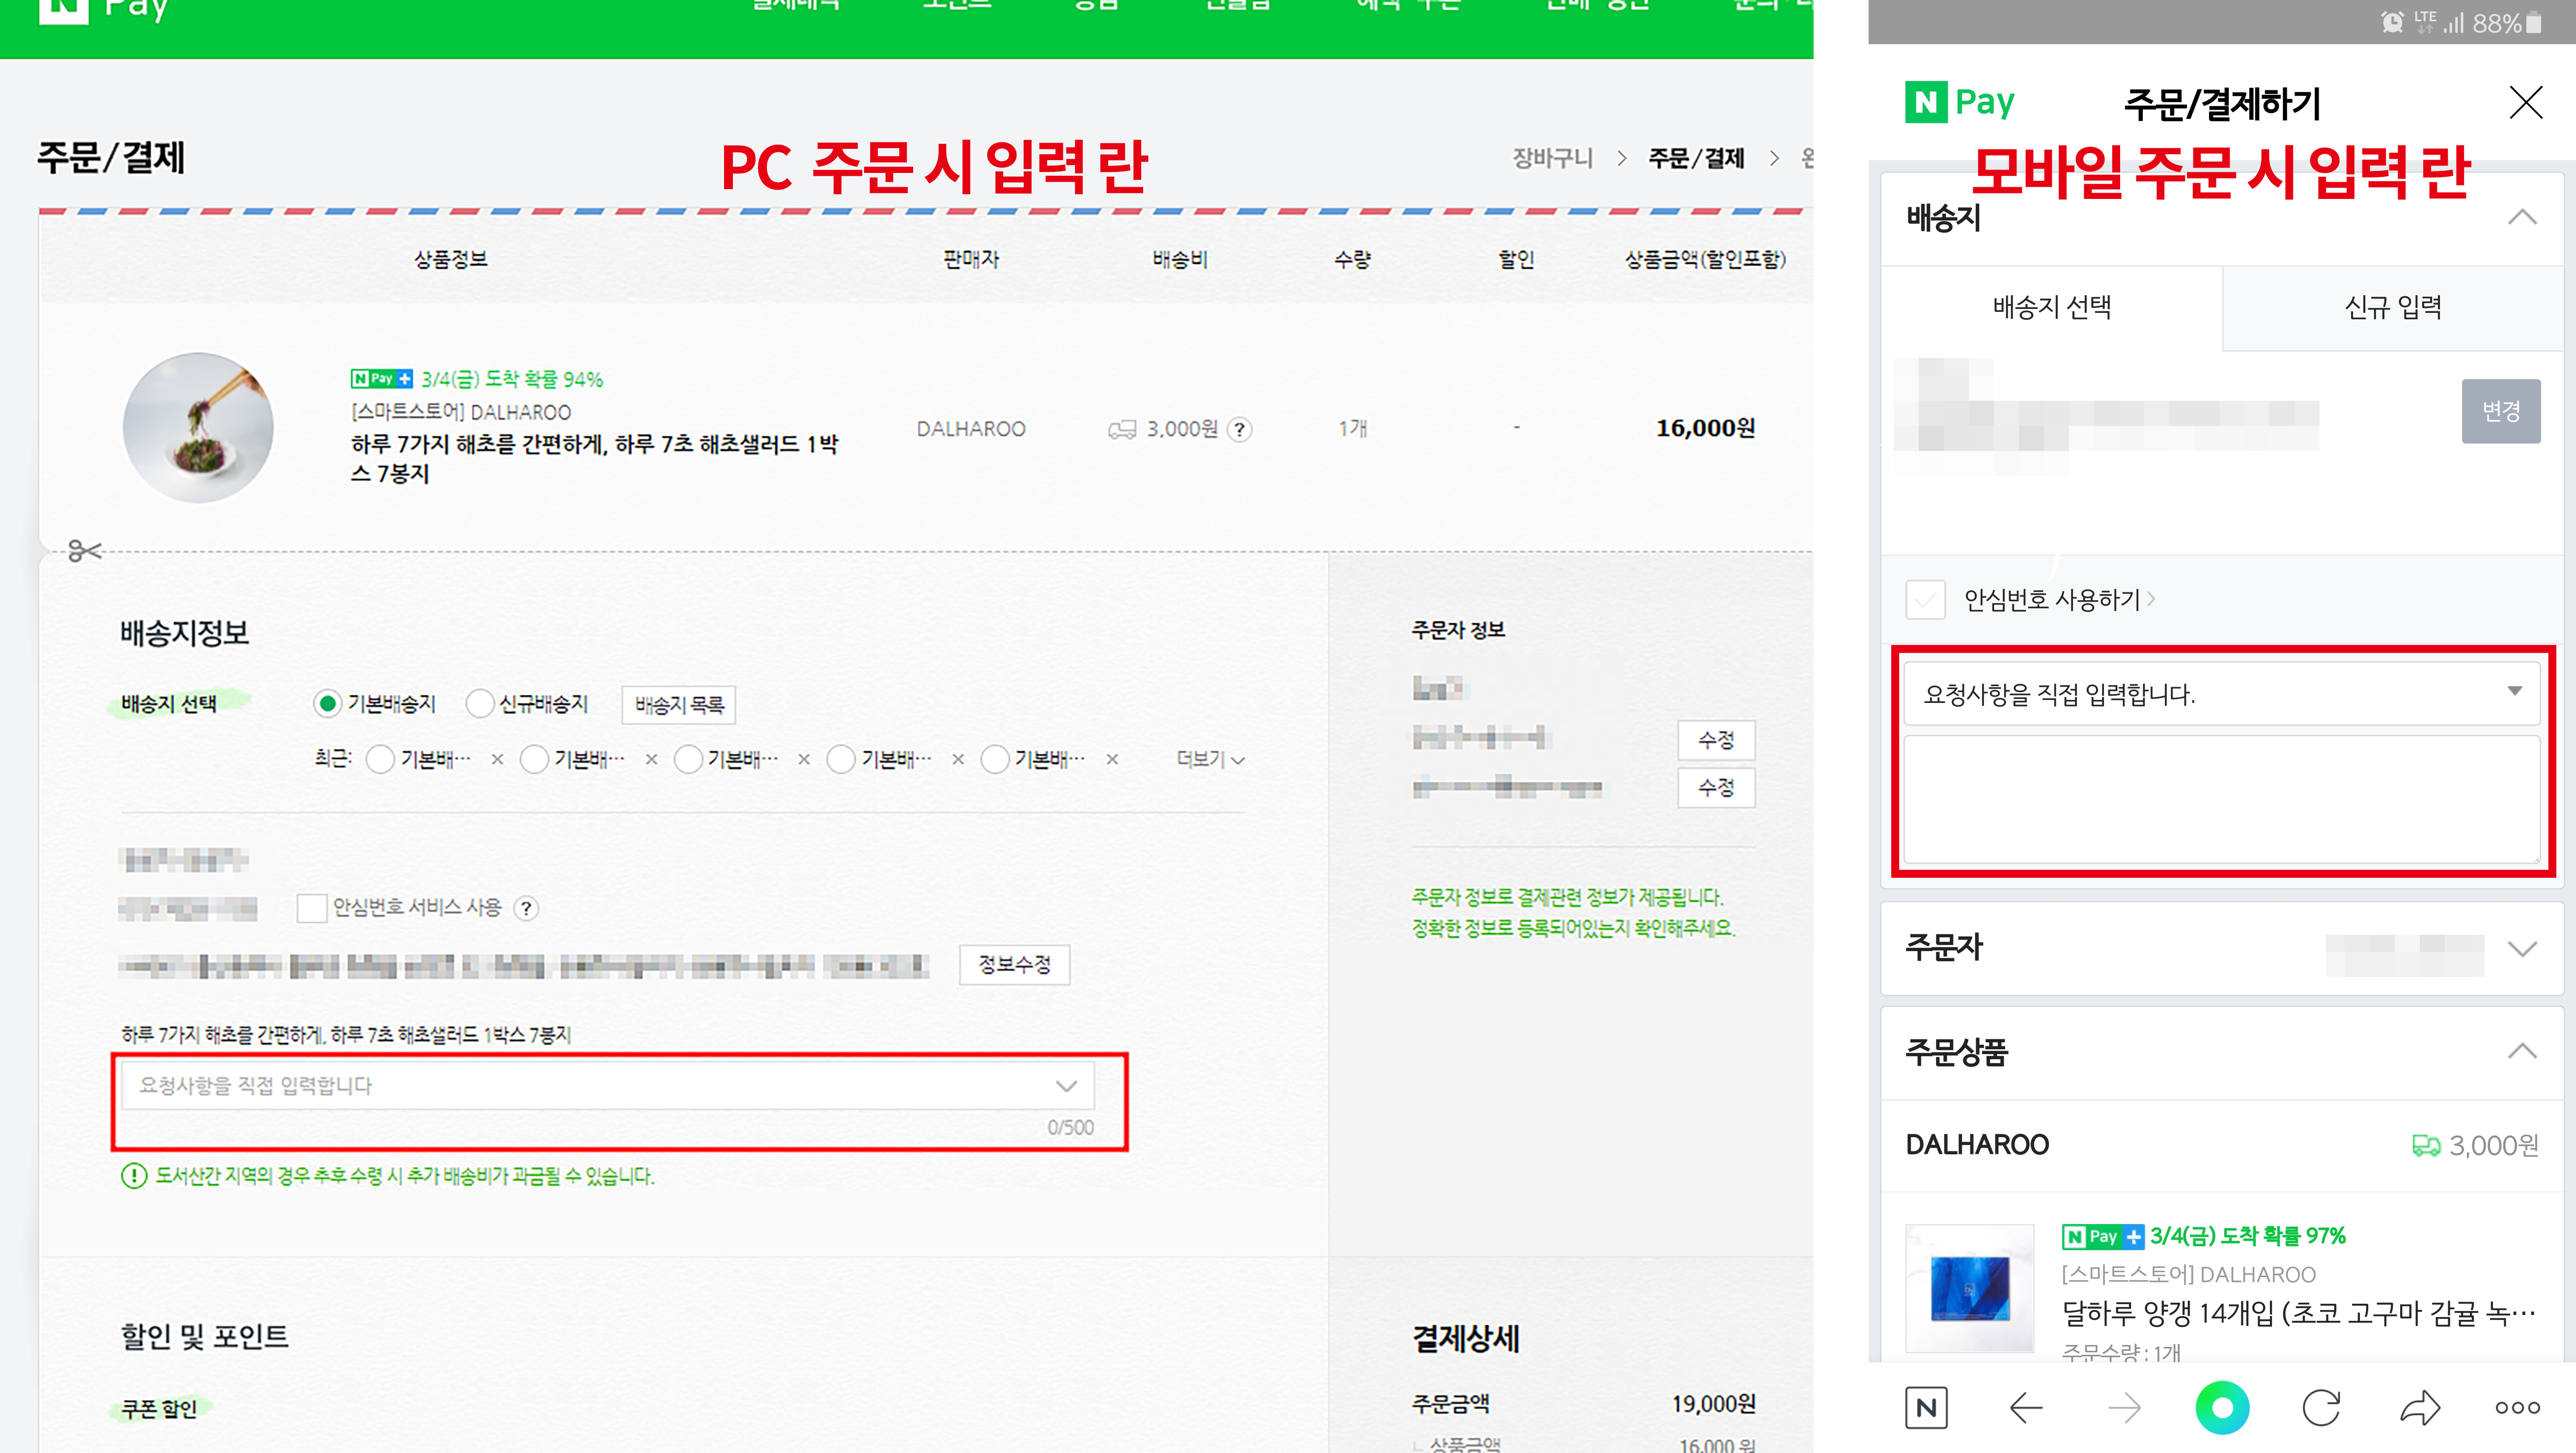The width and height of the screenshot is (2576, 1453).
Task: Click the 16,000원 product price
Action: [x=1705, y=428]
